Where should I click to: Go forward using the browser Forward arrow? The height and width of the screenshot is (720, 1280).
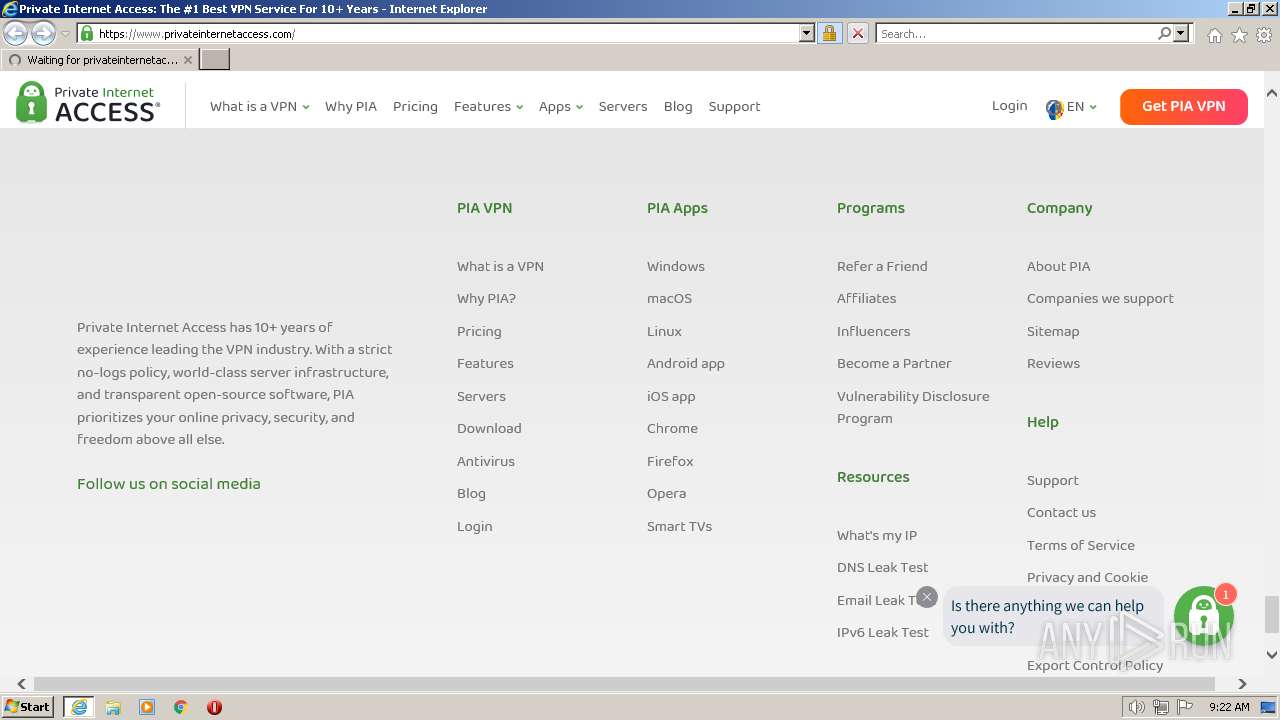43,33
